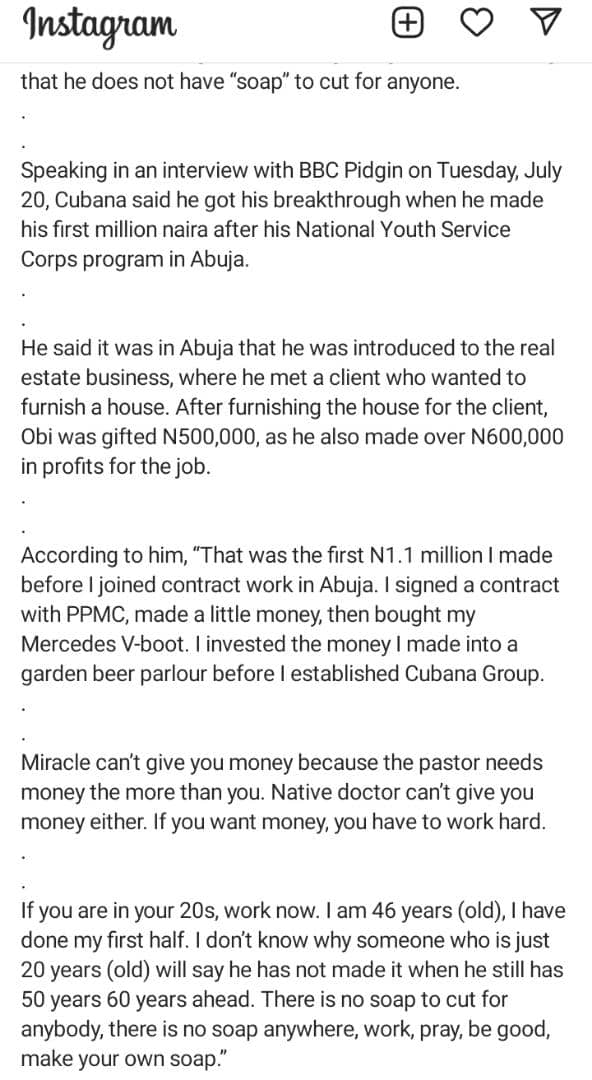Select the paragraph starting "He said it was in Abuja"
This screenshot has width=592, height=1080.
[x=292, y=407]
